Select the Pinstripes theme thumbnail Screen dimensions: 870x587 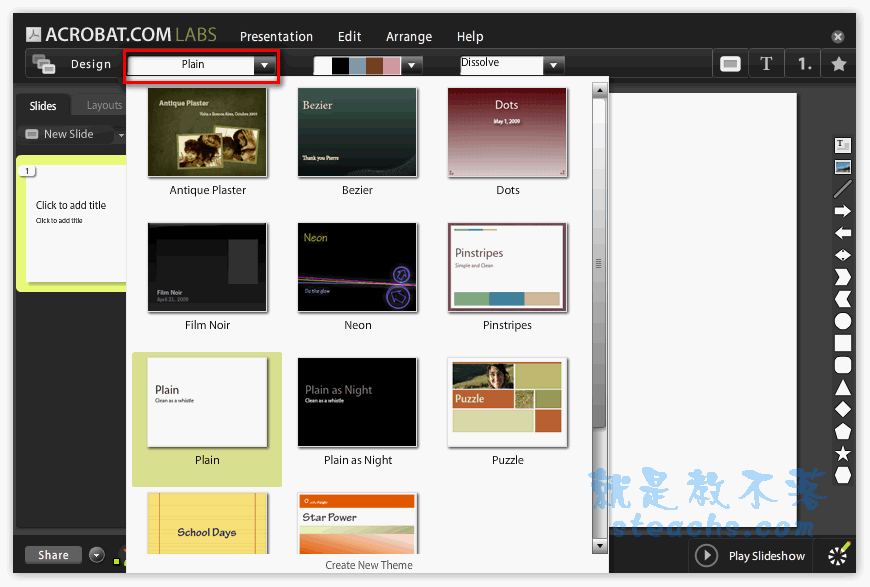point(507,267)
